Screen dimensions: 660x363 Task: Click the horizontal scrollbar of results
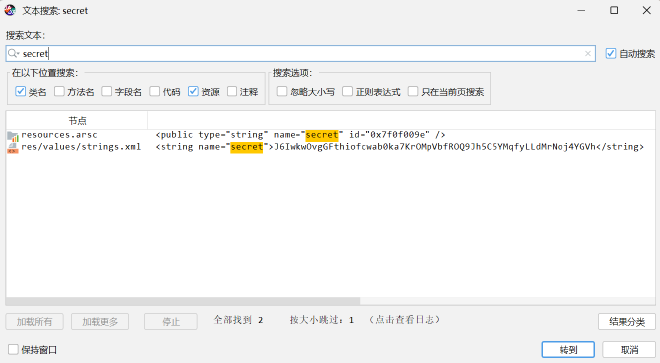pyautogui.click(x=183, y=301)
